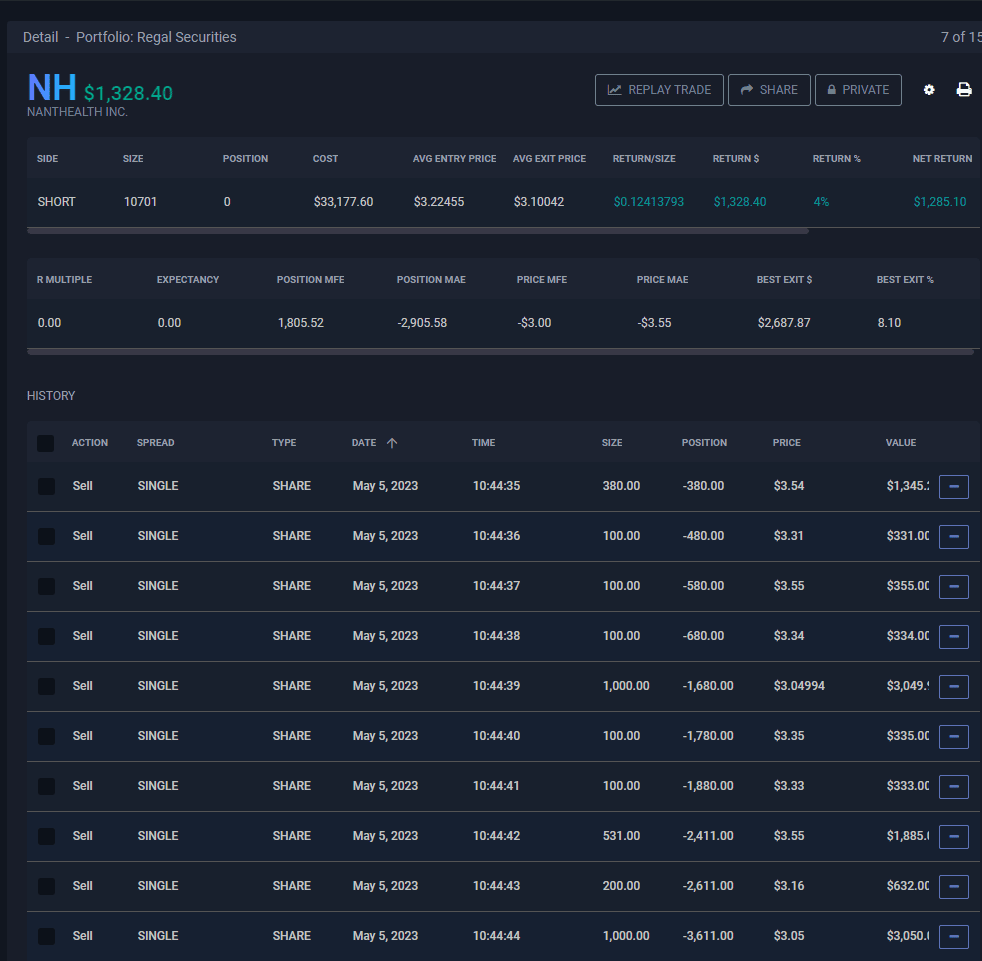Toggle the Private lock button
This screenshot has width=982, height=961.
[x=857, y=90]
